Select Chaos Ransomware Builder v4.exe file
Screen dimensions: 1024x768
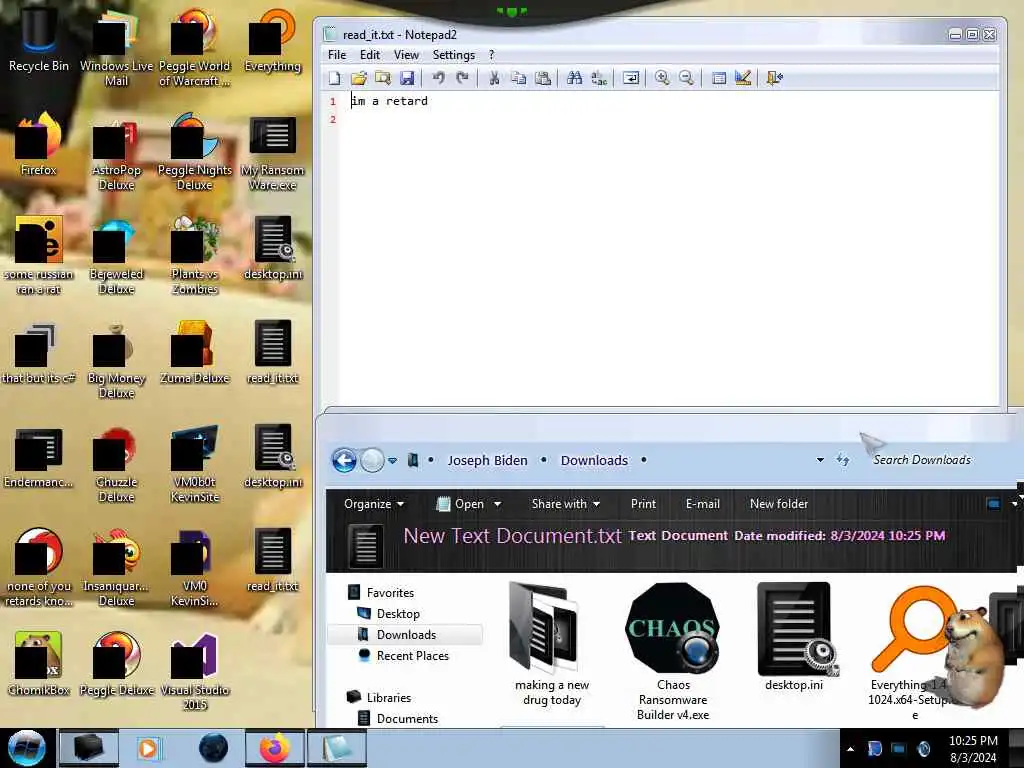[673, 652]
